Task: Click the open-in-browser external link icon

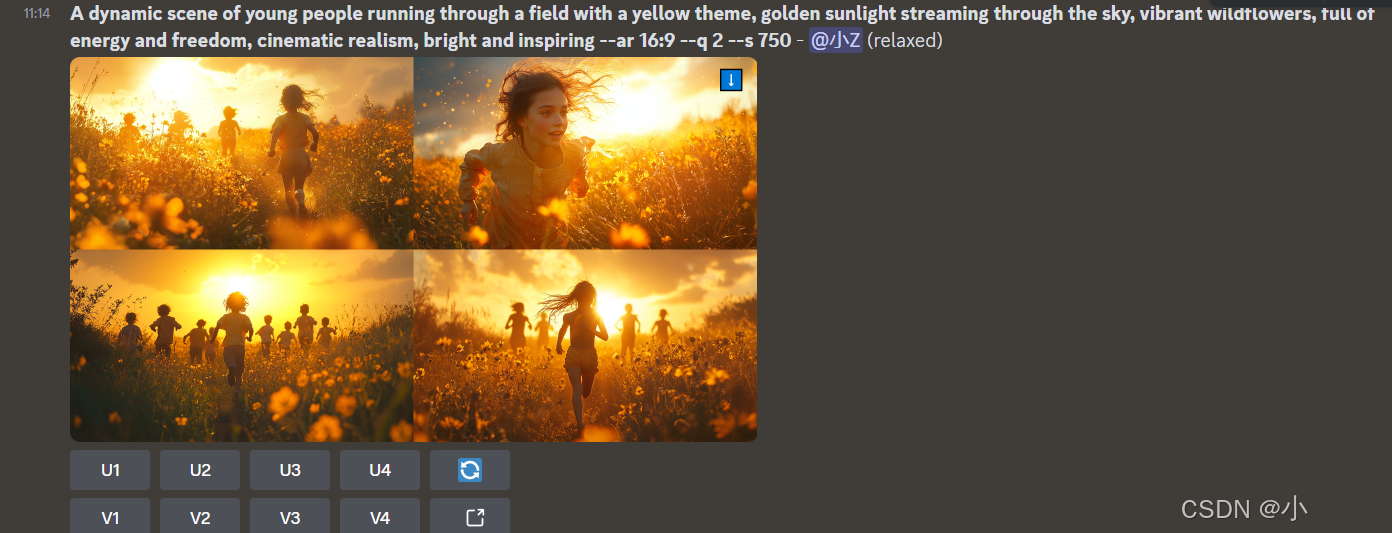Action: click(470, 517)
